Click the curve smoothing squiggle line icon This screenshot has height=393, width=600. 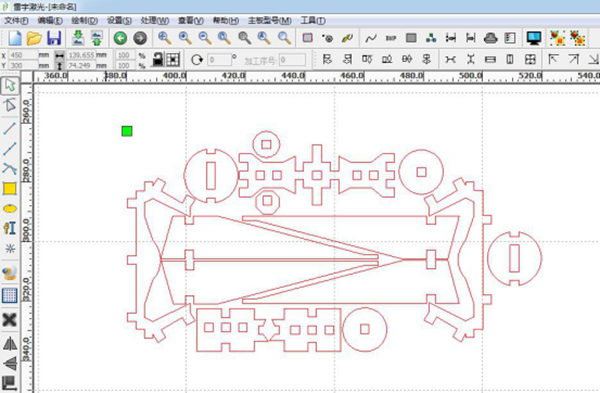[x=370, y=38]
